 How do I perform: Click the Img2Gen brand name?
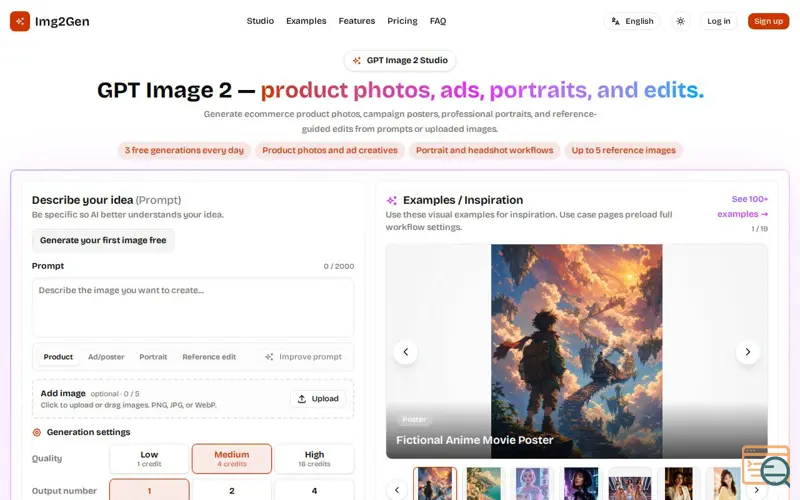coord(62,21)
